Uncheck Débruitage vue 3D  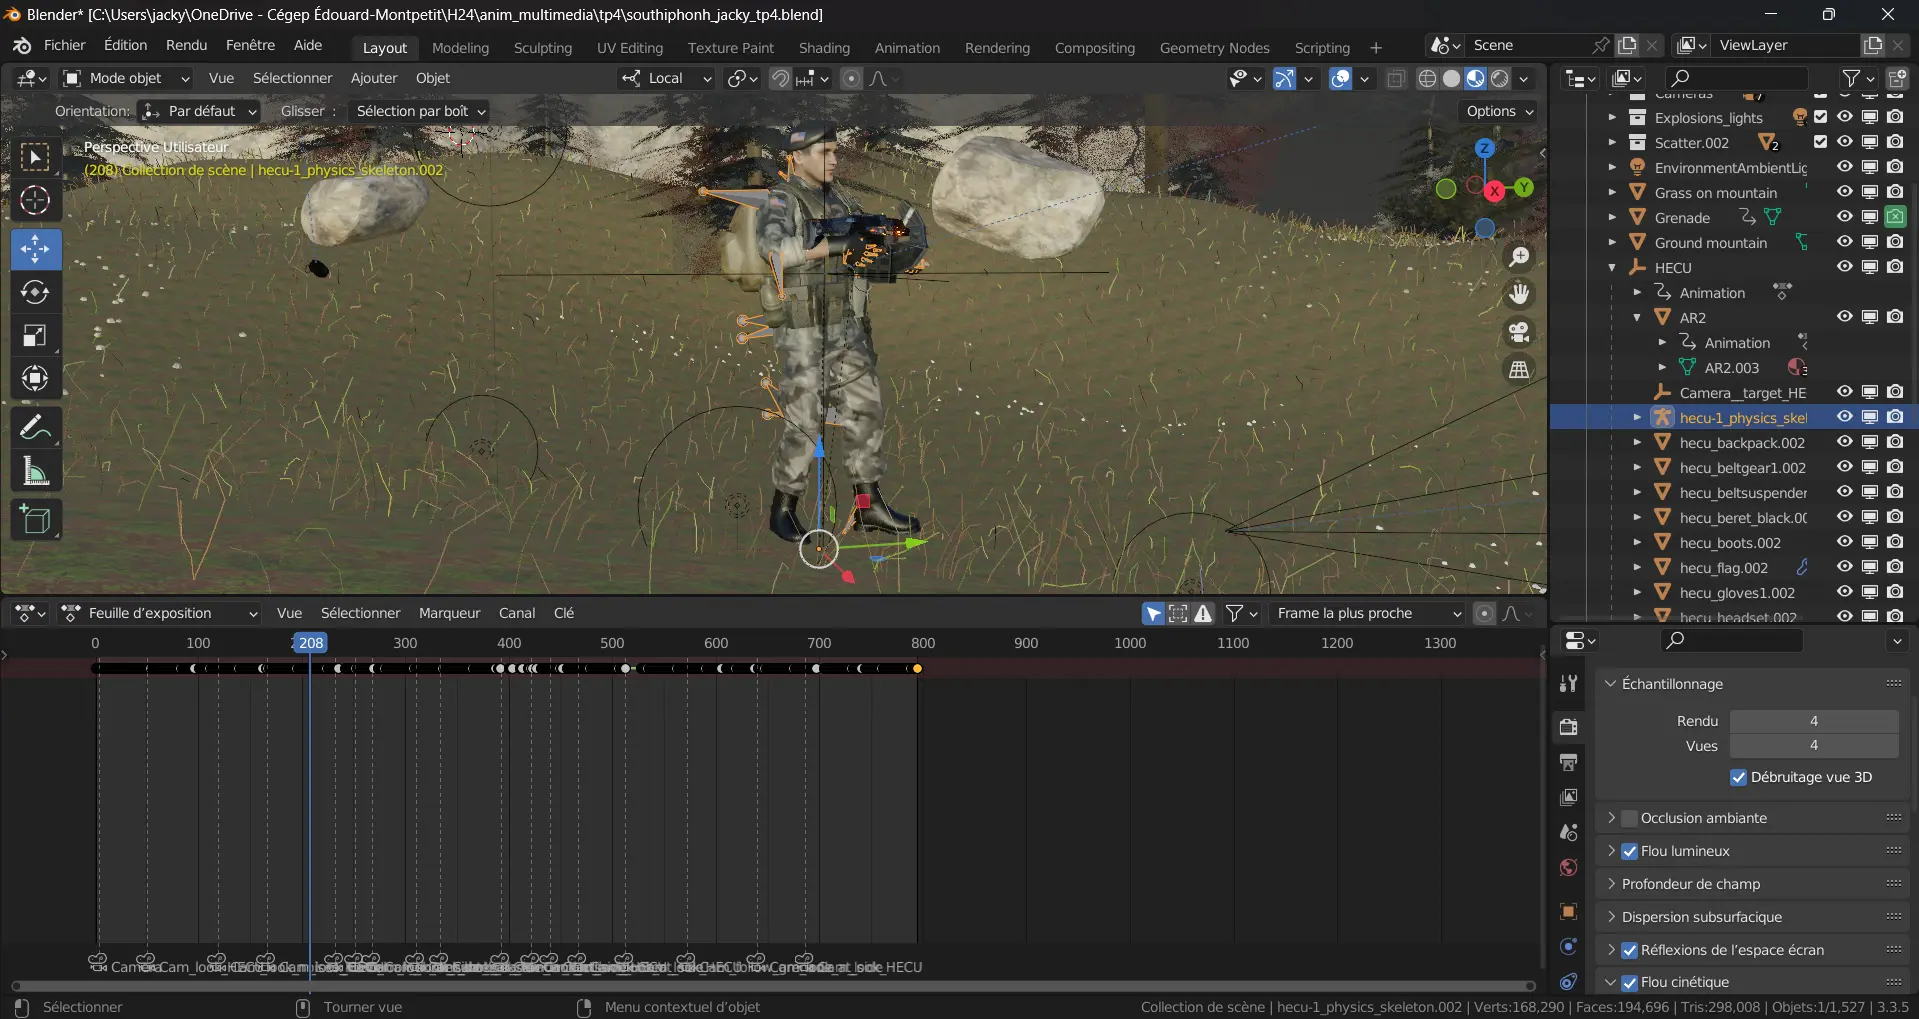[x=1739, y=777]
